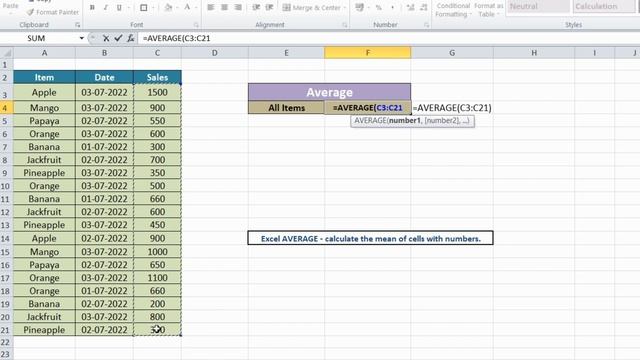Image resolution: width=640 pixels, height=360 pixels.
Task: Apply Comma Style format
Action: [x=392, y=7]
